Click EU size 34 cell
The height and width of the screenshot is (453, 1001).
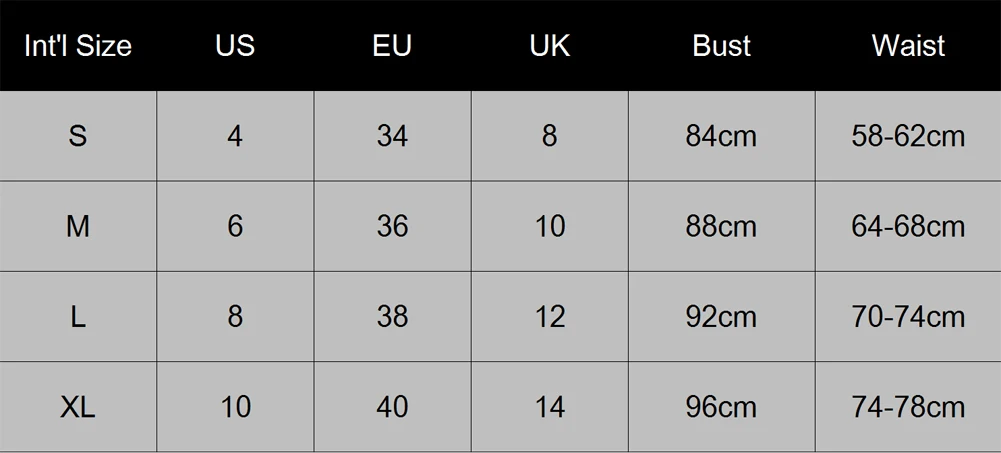coord(392,136)
